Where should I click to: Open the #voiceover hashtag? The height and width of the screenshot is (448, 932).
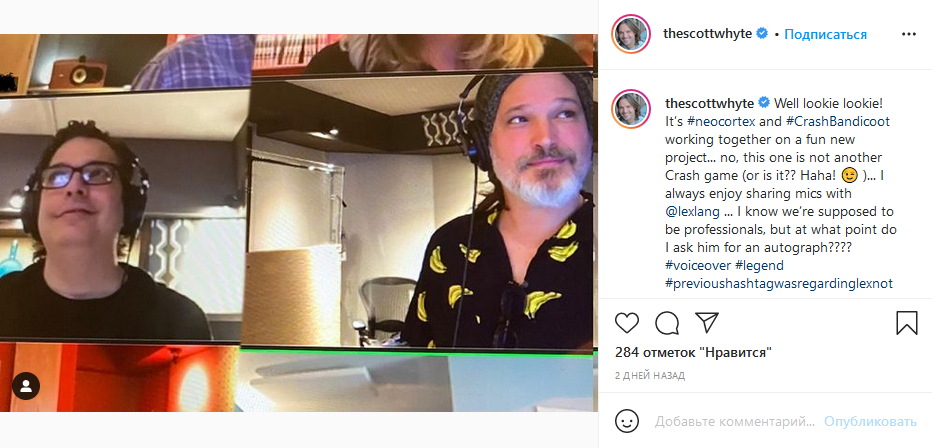[x=698, y=266]
